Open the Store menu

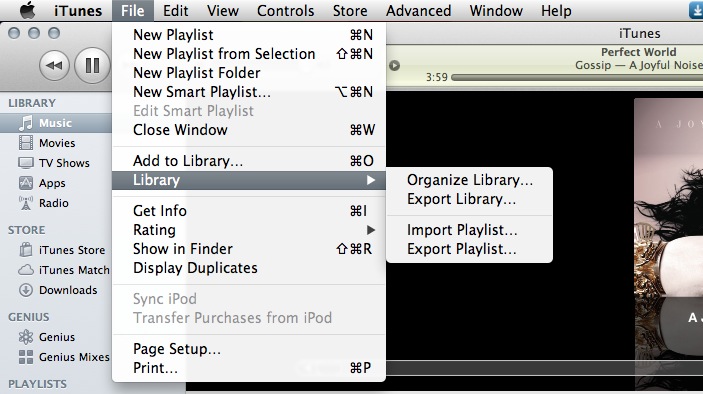[x=350, y=10]
